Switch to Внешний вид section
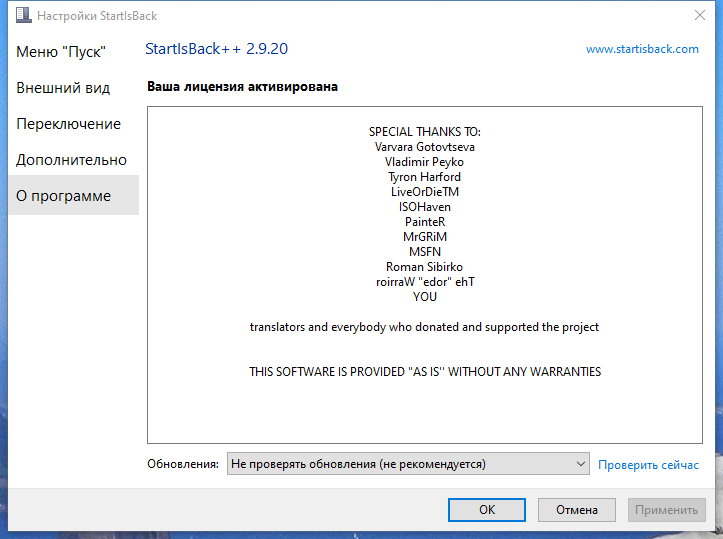The height and width of the screenshot is (539, 723). (x=63, y=88)
